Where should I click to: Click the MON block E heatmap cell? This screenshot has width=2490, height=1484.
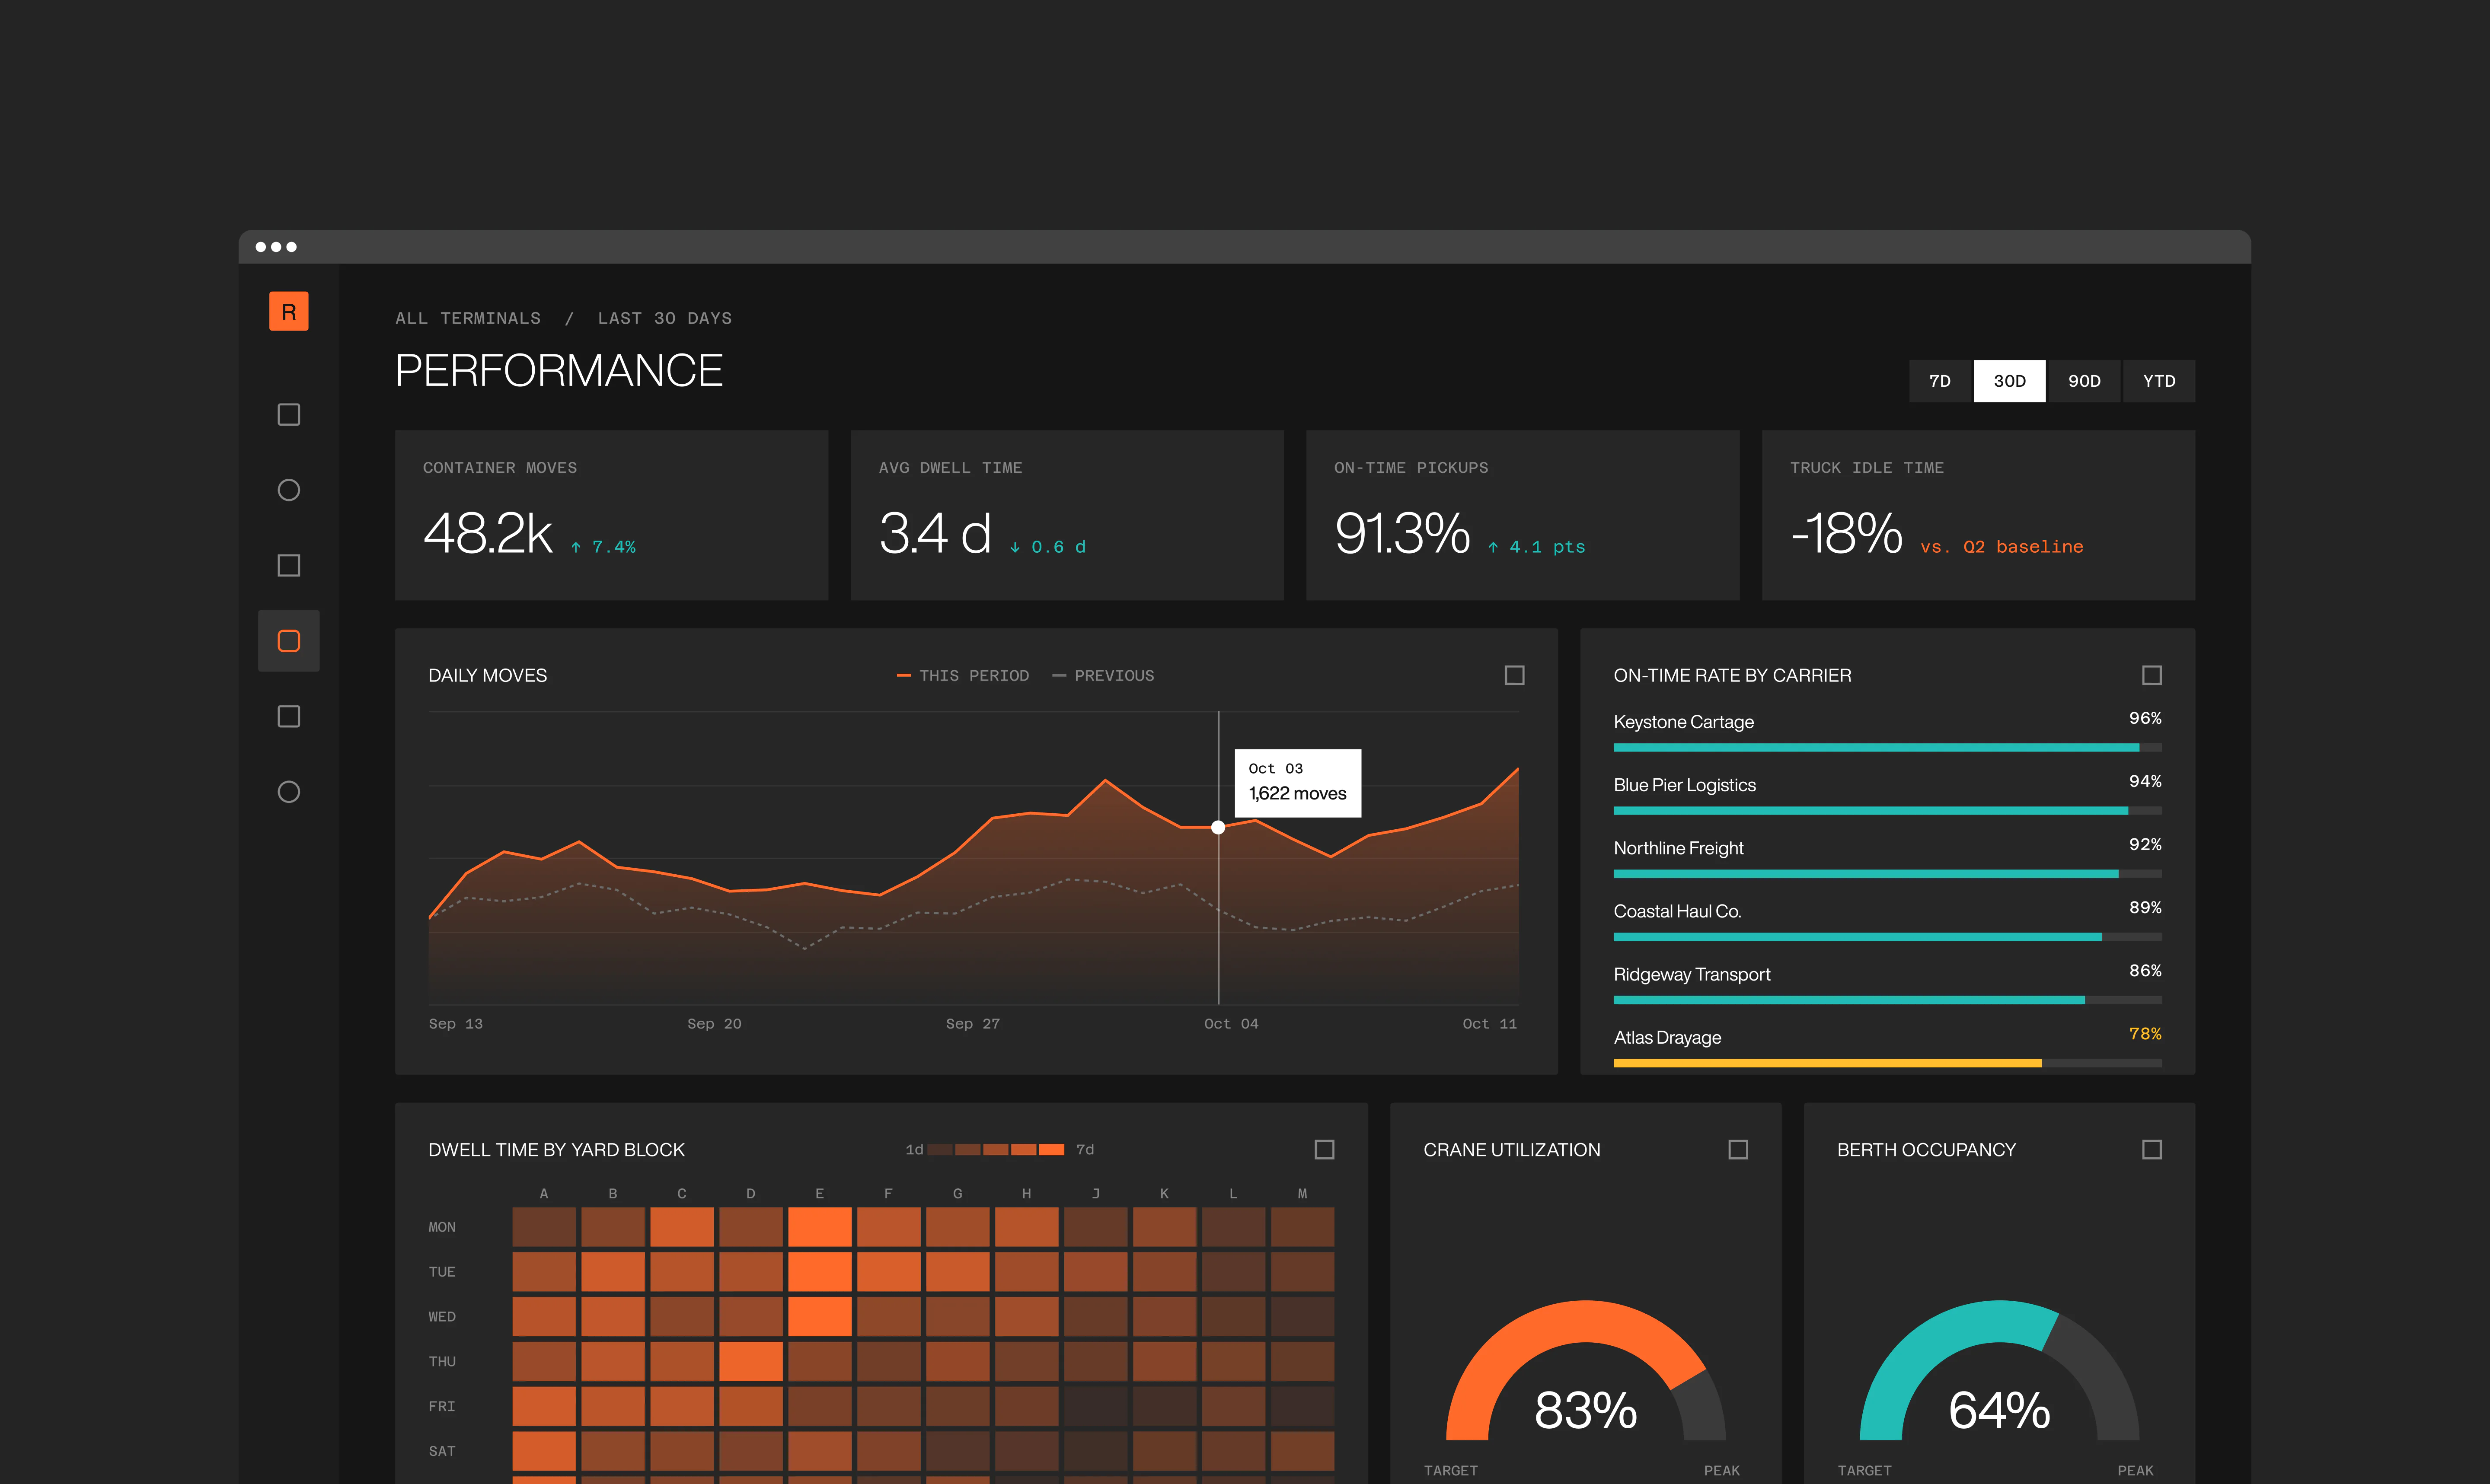click(819, 1227)
